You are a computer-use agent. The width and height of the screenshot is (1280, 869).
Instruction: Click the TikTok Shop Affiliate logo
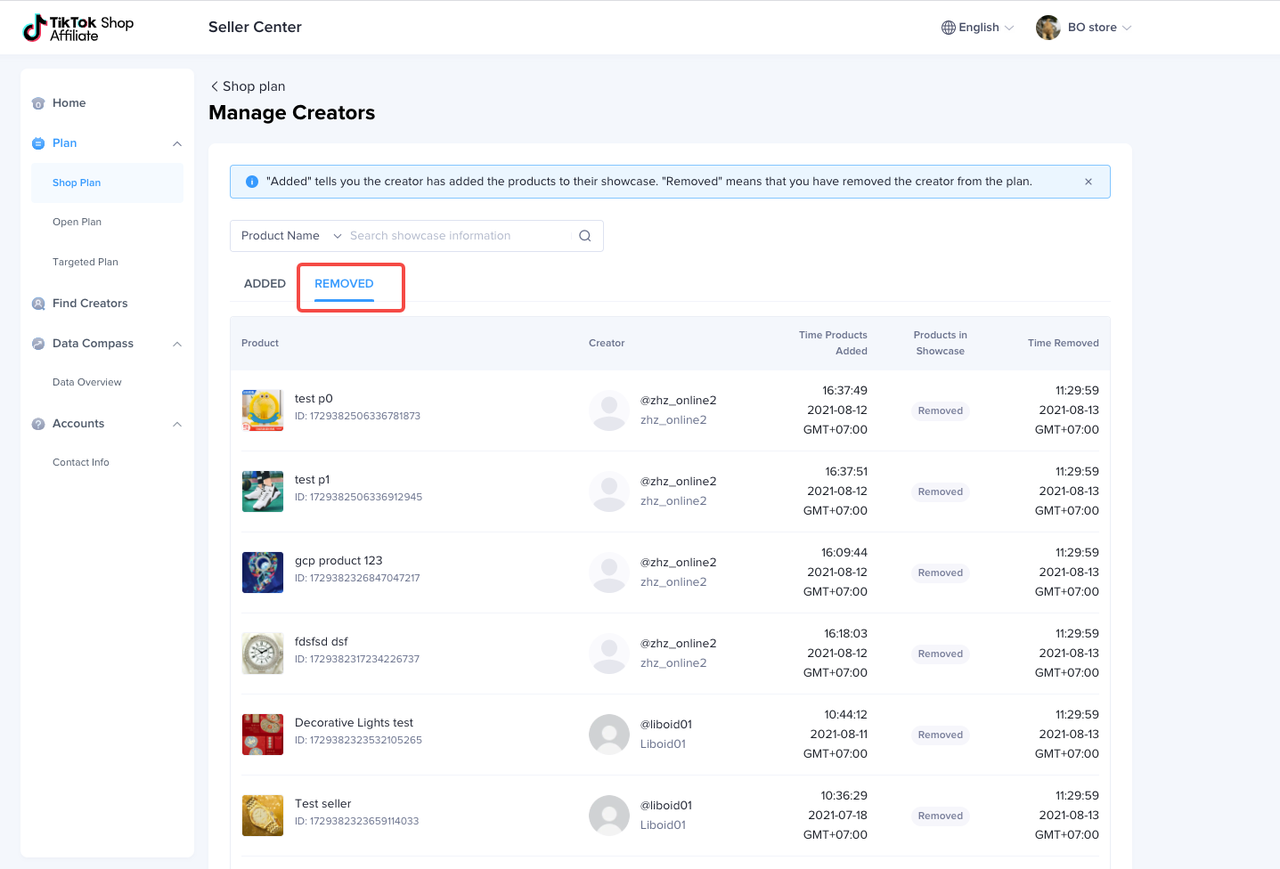coord(78,28)
